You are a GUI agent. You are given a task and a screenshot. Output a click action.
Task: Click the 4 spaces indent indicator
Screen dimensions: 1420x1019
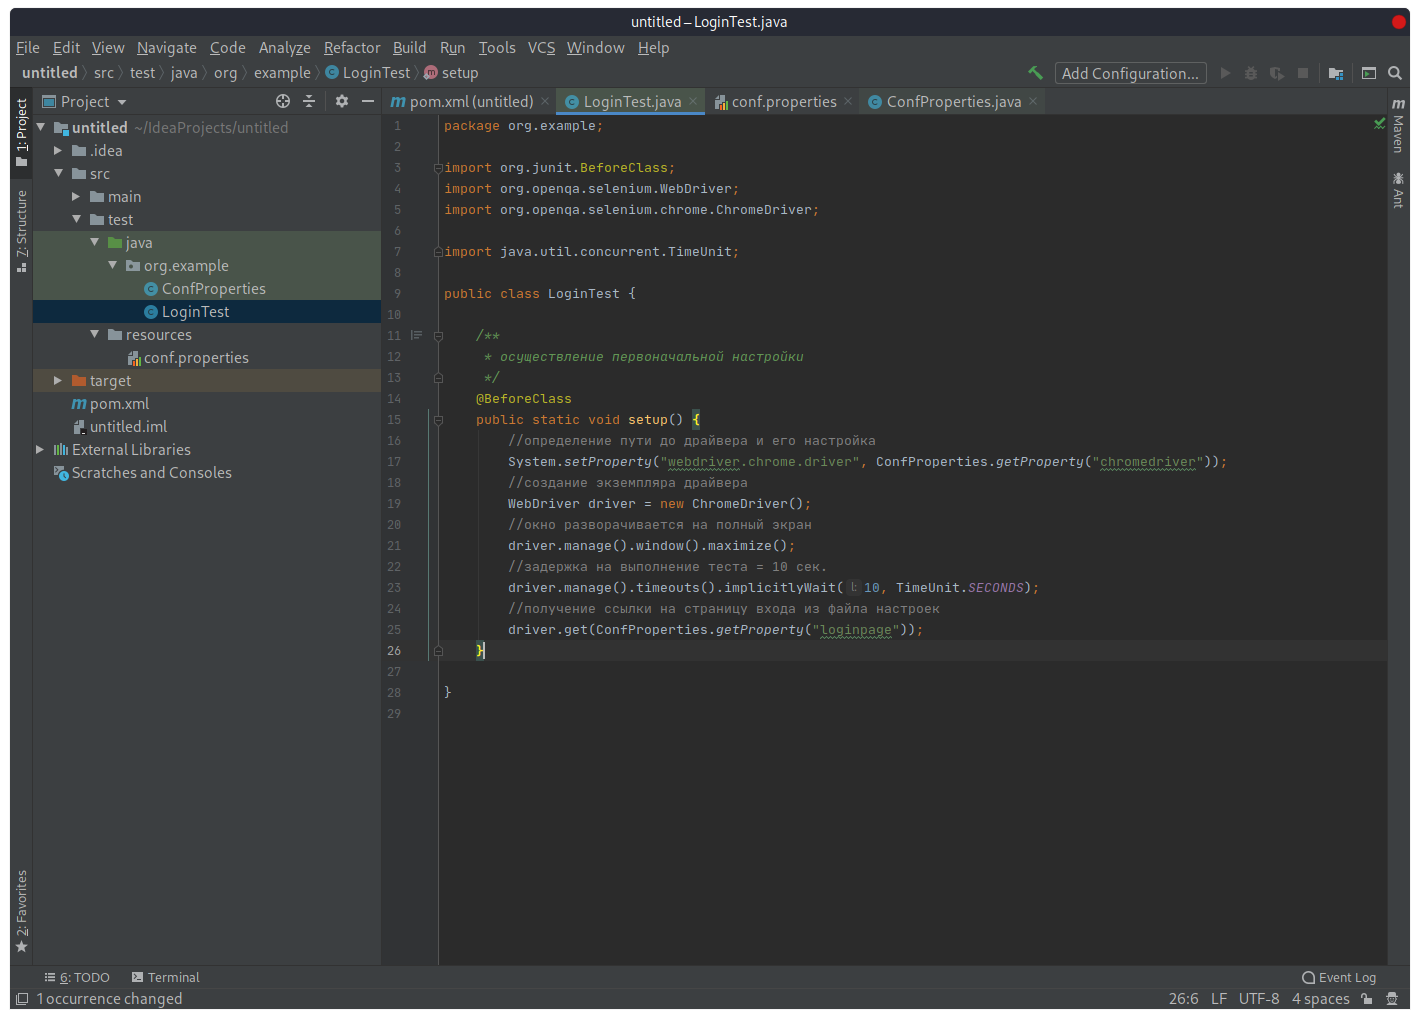point(1320,998)
